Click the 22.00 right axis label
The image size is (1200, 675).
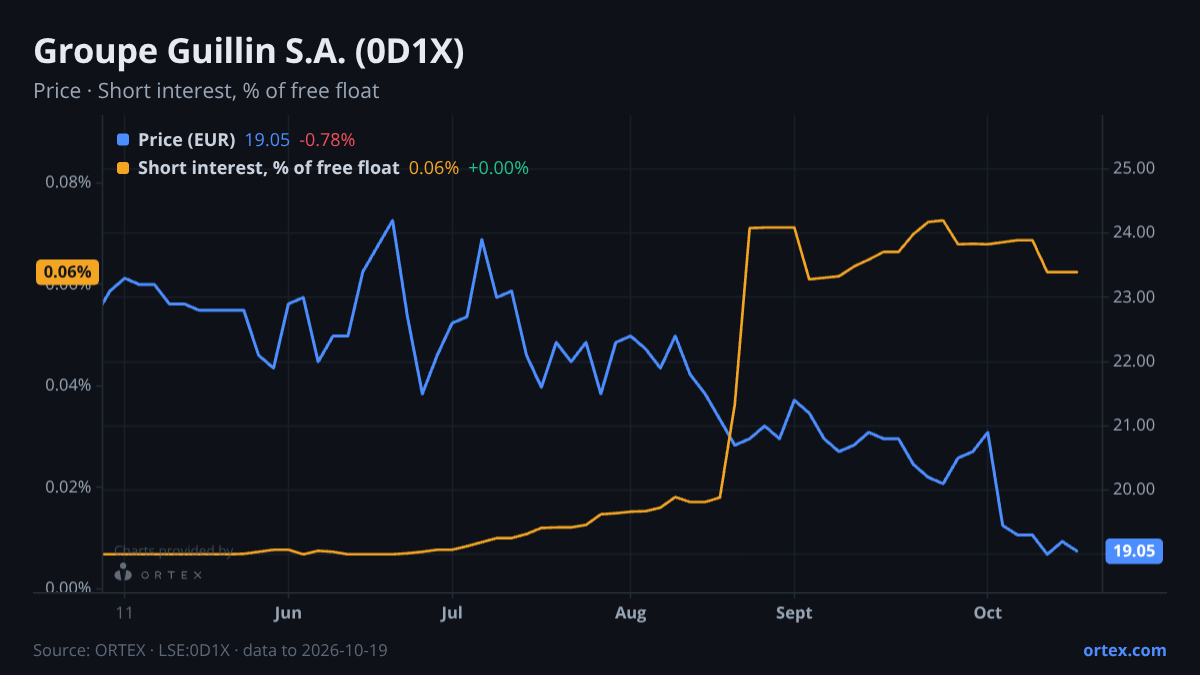(1134, 361)
